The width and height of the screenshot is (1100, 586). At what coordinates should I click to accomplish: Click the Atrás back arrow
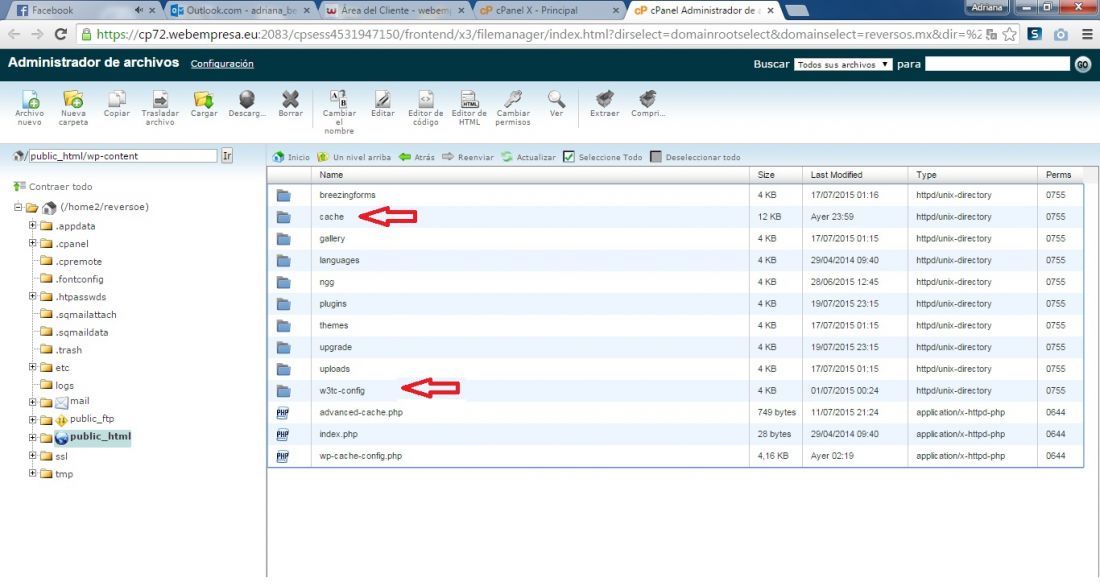tap(417, 157)
